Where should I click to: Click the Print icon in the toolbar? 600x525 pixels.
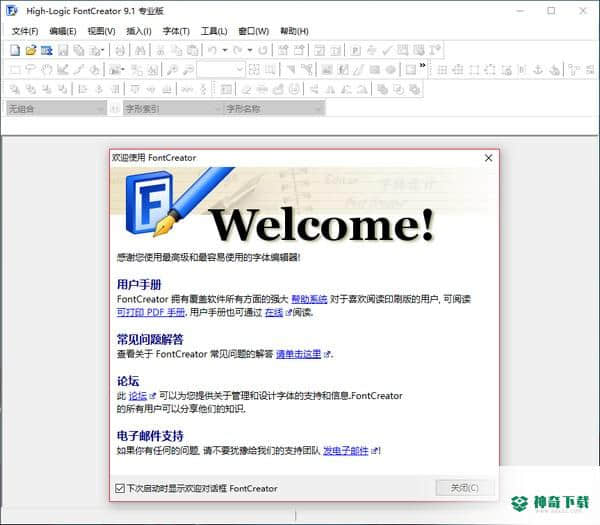pyautogui.click(x=120, y=50)
